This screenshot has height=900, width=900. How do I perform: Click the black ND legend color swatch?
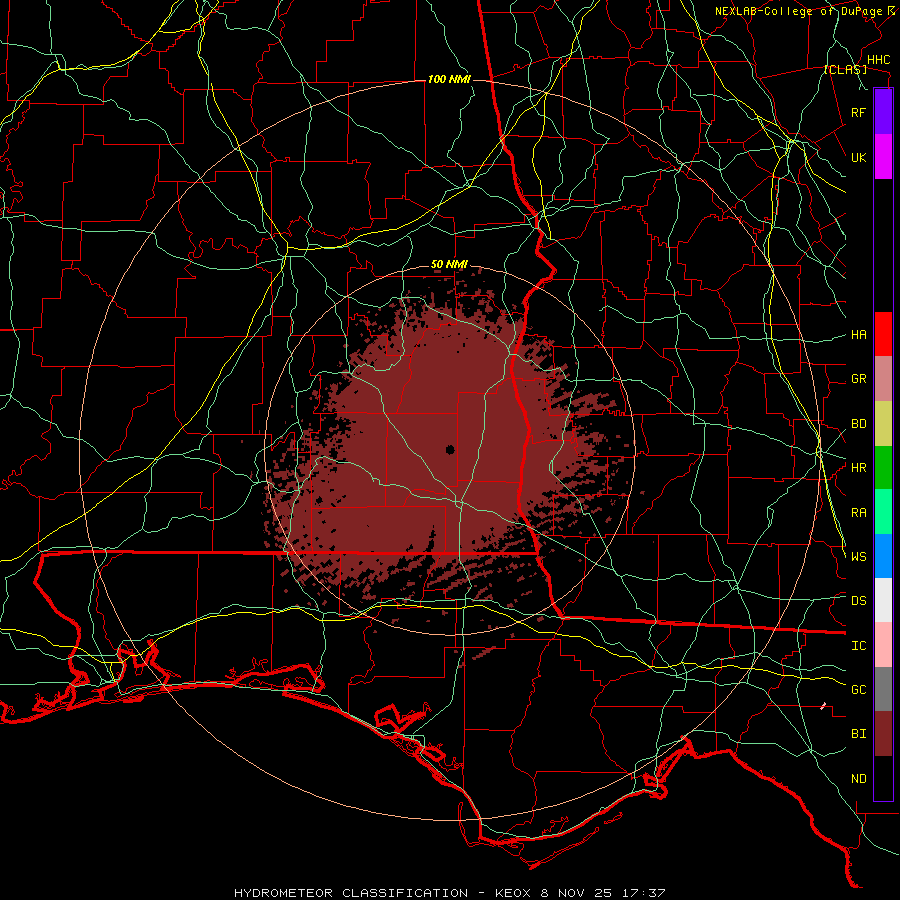[x=883, y=778]
